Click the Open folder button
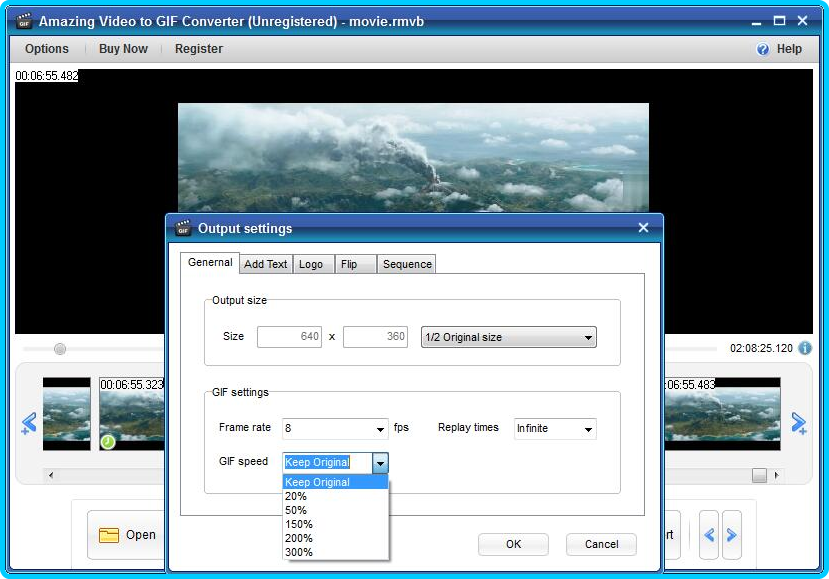 [127, 535]
